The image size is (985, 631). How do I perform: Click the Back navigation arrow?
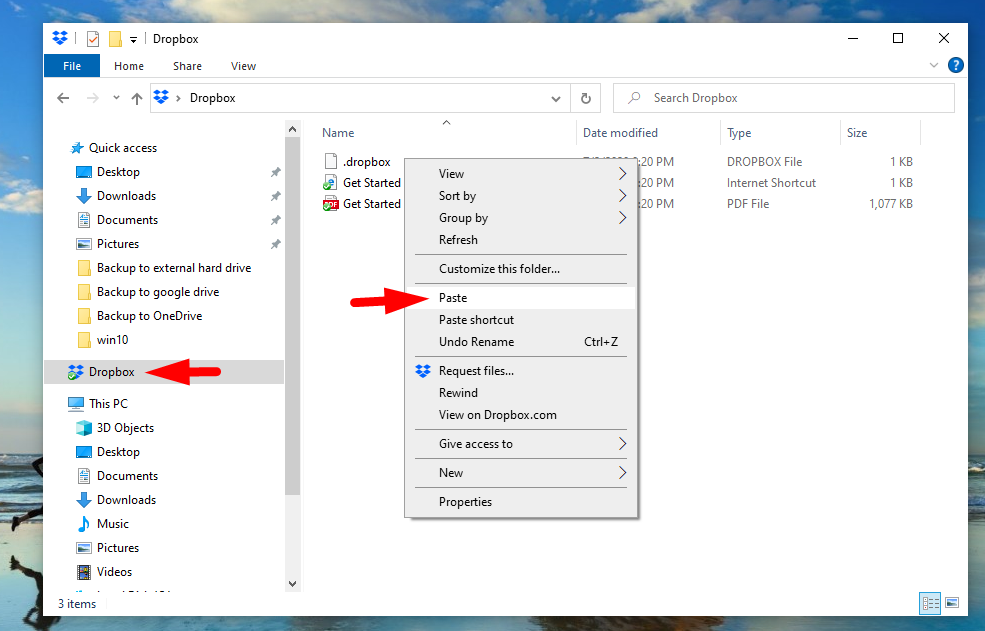63,98
